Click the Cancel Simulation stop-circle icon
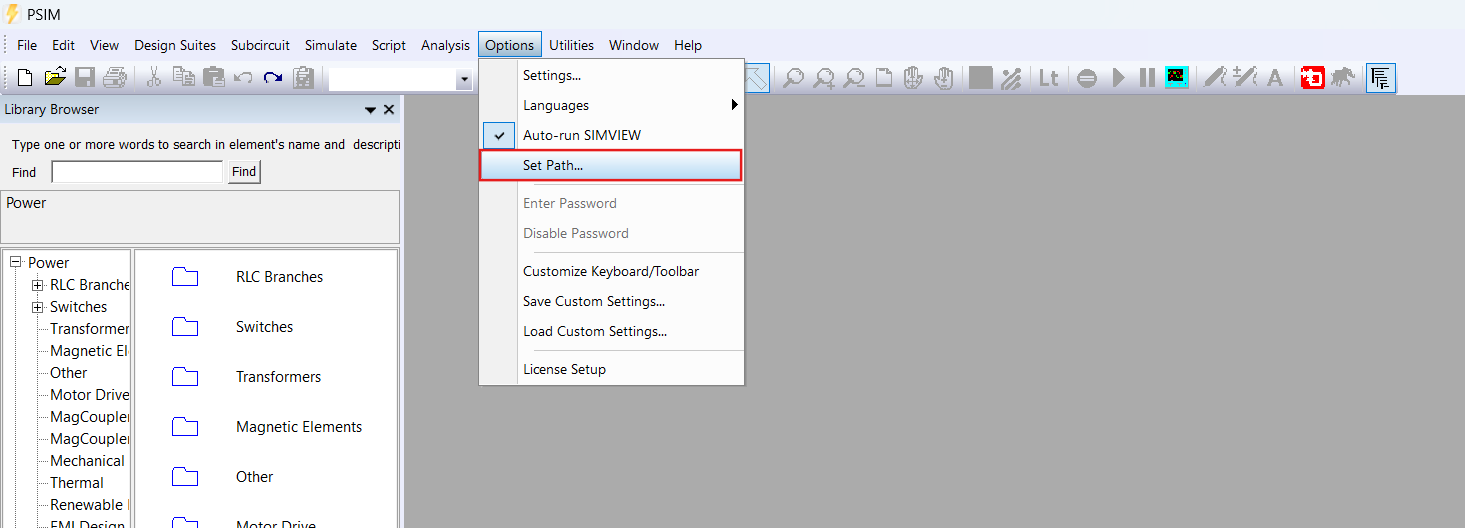1465x528 pixels. pyautogui.click(x=1088, y=78)
